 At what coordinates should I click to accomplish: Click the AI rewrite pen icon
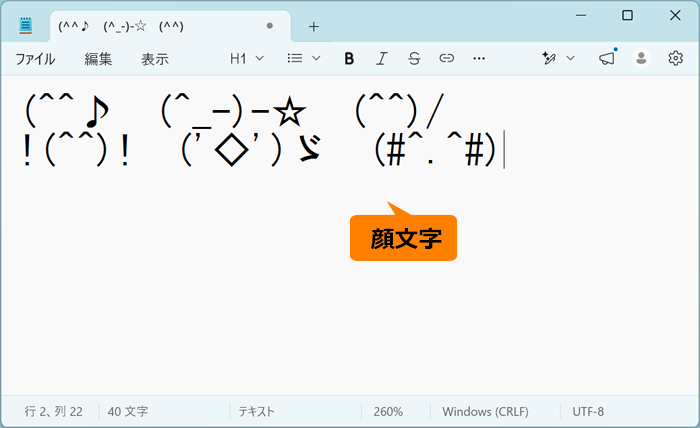click(x=549, y=58)
